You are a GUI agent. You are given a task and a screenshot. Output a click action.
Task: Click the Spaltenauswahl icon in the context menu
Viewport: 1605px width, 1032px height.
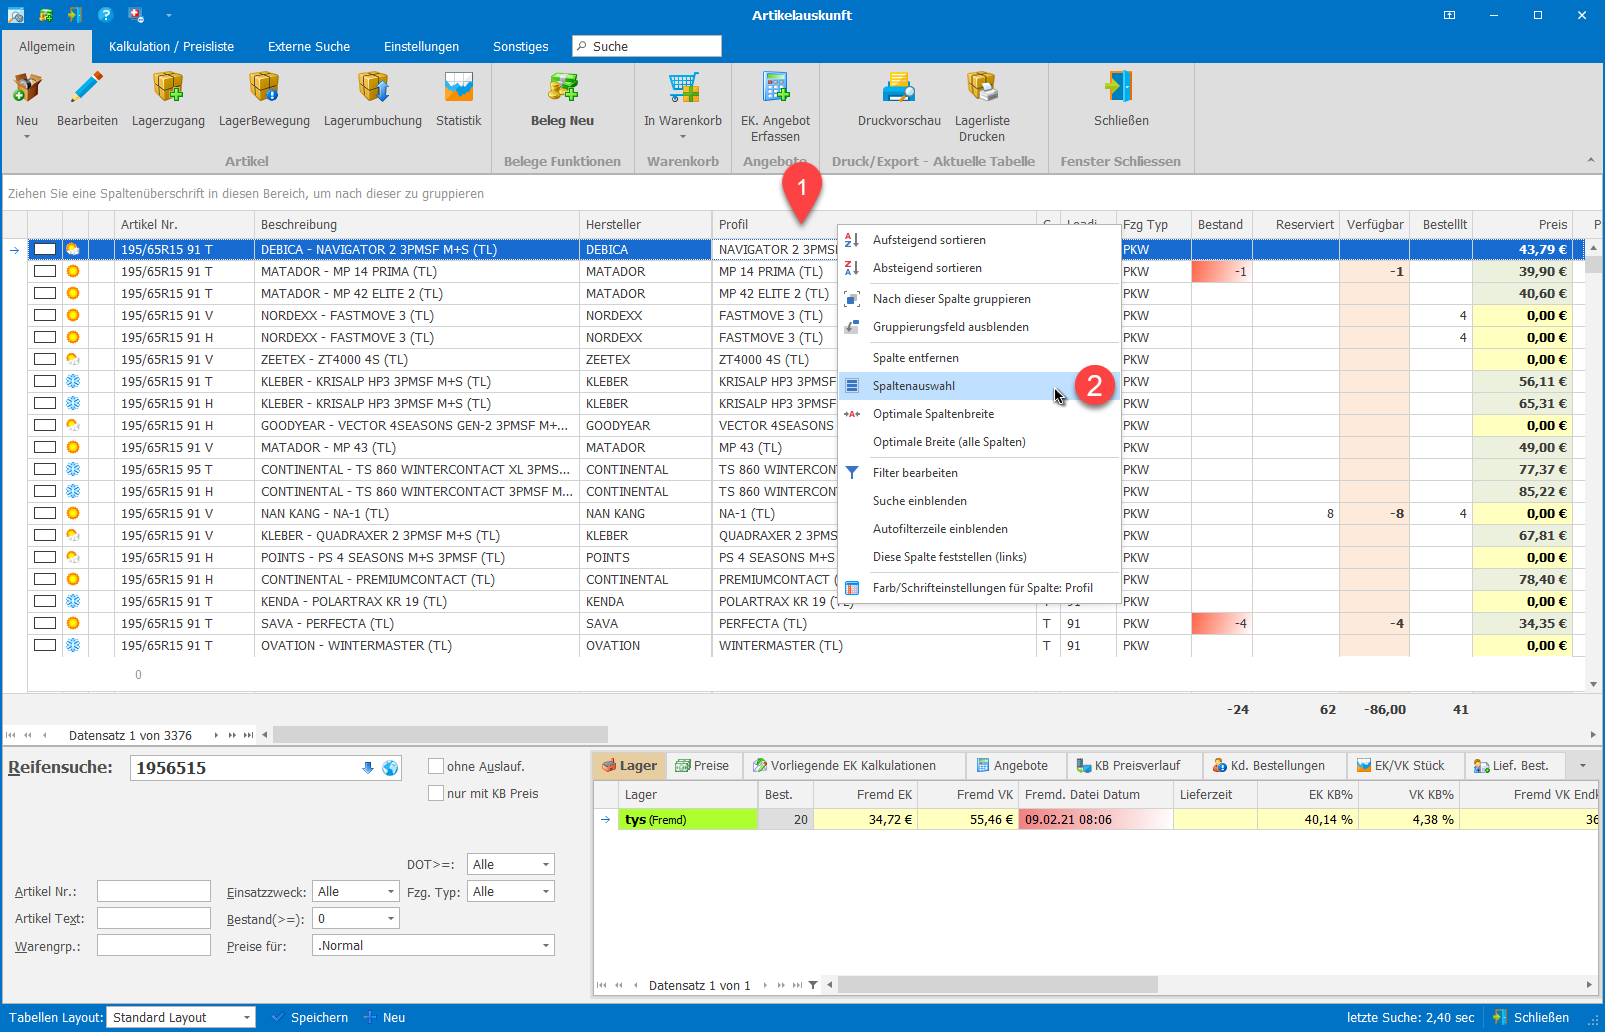(x=852, y=386)
